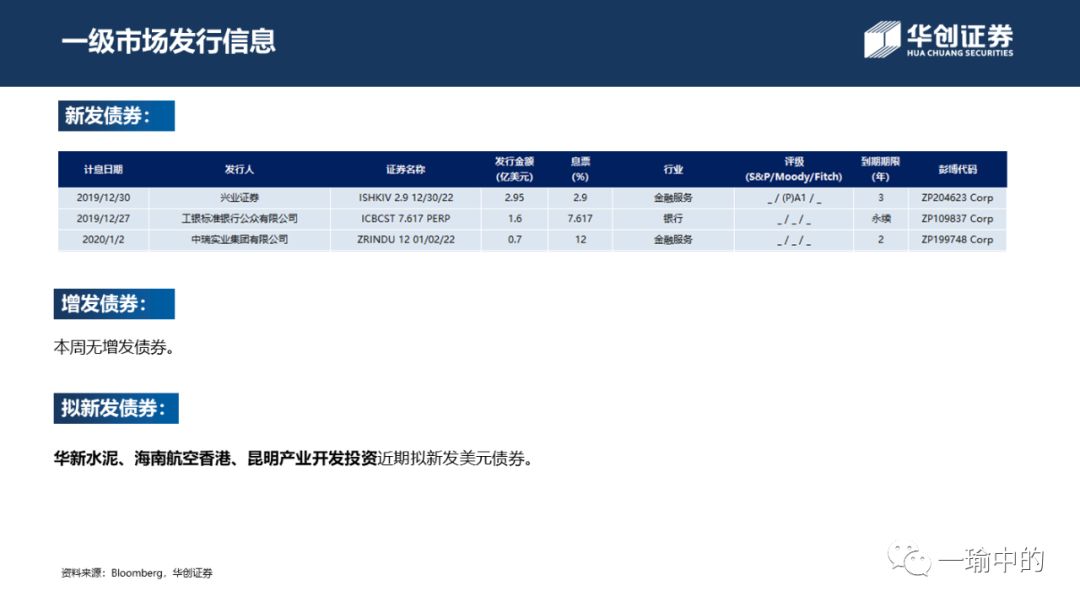Click the 发行人 column header
Screen dimensions: 1080x608
click(x=239, y=169)
